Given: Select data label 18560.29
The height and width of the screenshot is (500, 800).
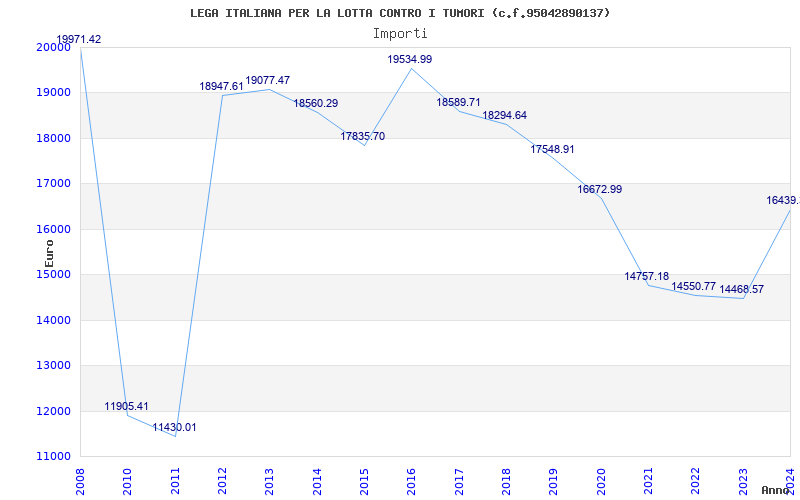Looking at the screenshot, I should [x=315, y=103].
